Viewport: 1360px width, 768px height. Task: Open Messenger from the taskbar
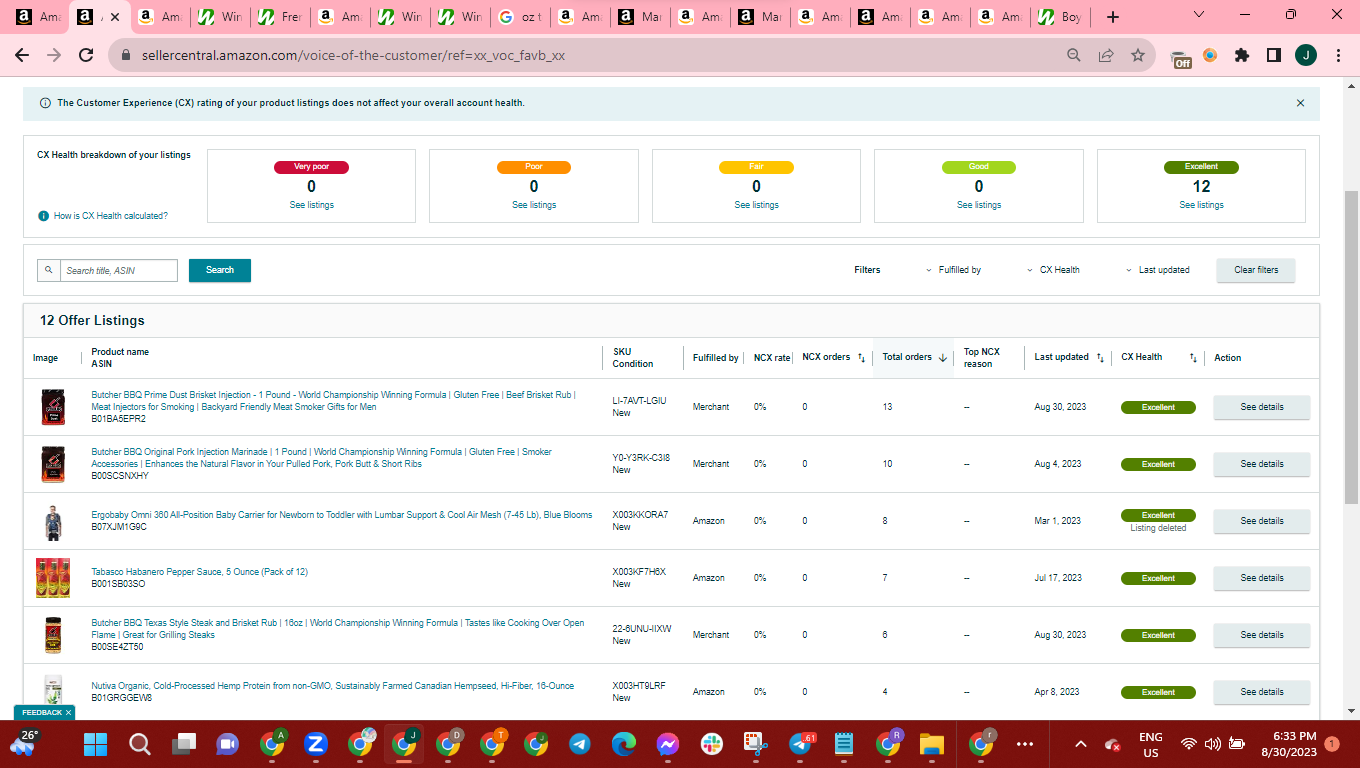(668, 744)
